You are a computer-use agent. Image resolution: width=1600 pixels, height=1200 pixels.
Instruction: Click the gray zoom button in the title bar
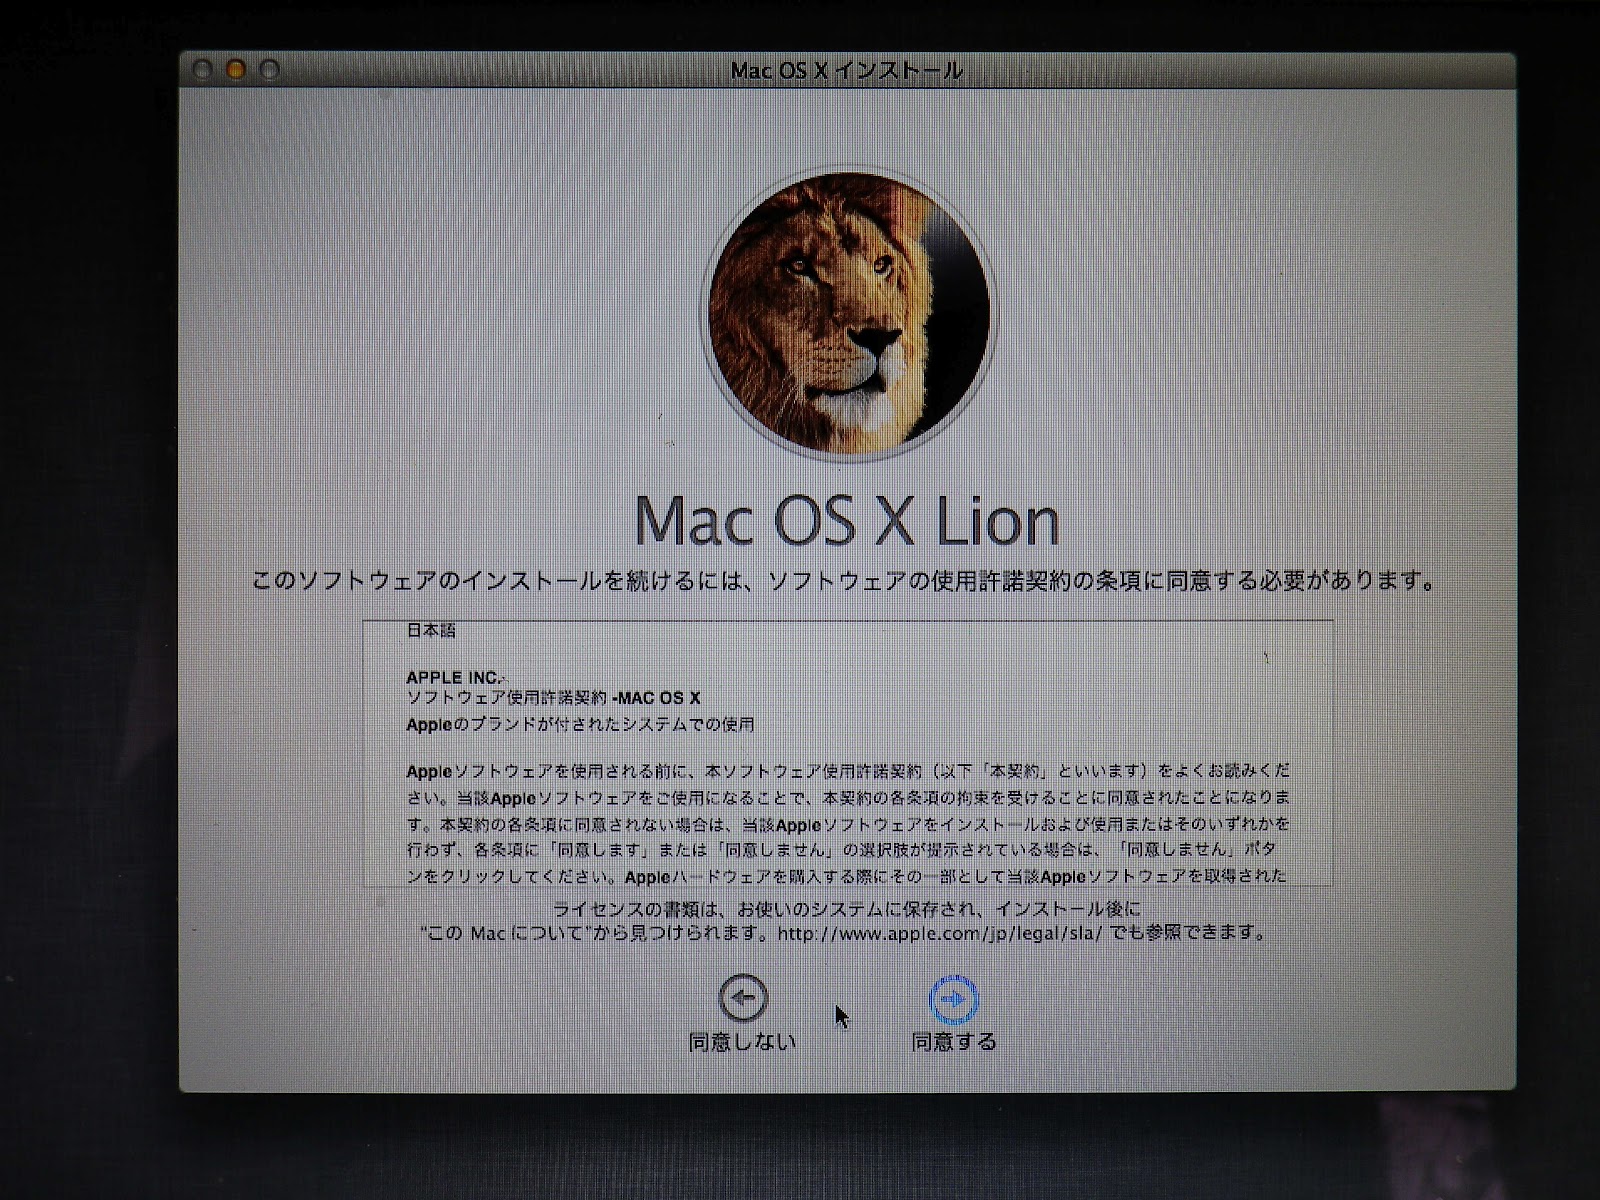pos(269,70)
